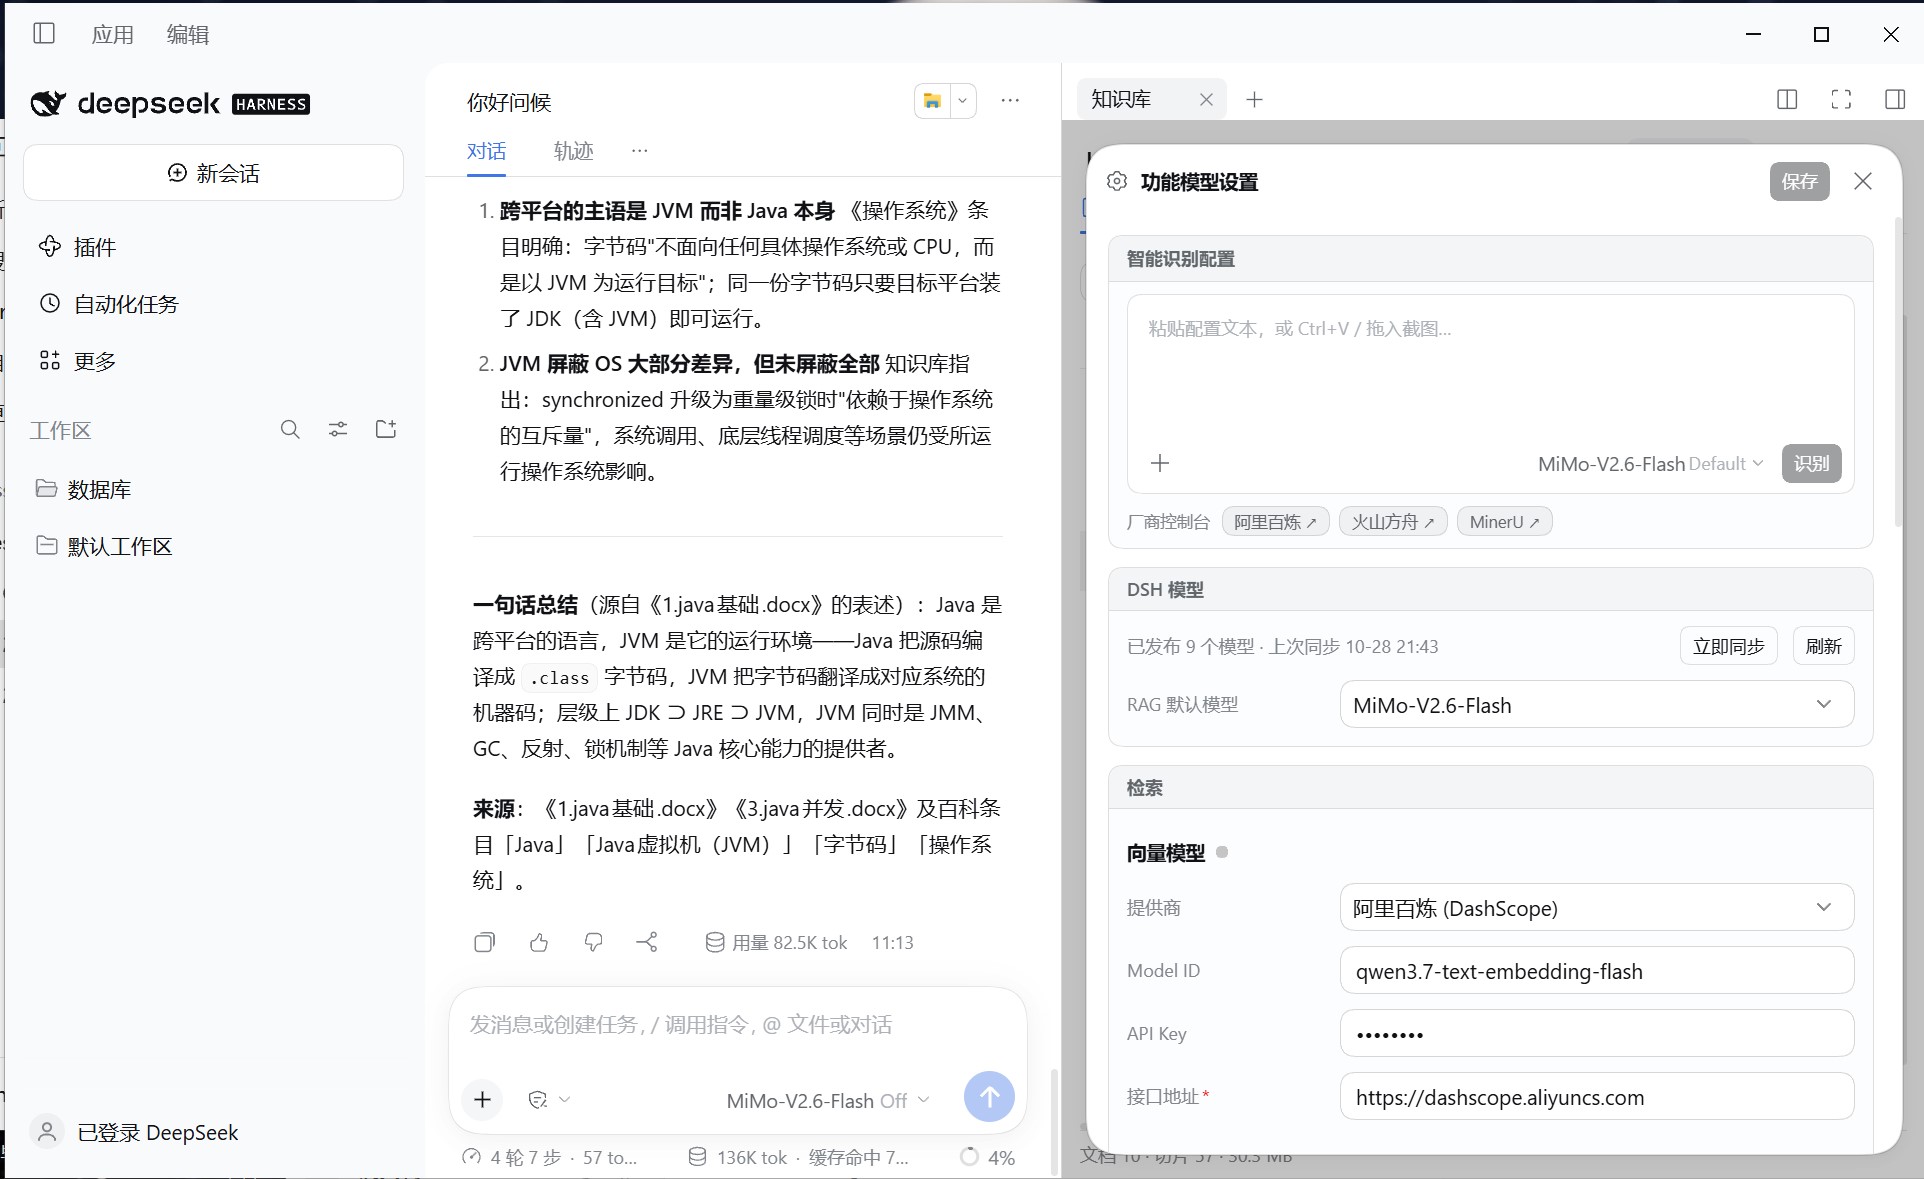Toggle the right sidebar panel icon
The width and height of the screenshot is (1924, 1179).
point(1895,99)
